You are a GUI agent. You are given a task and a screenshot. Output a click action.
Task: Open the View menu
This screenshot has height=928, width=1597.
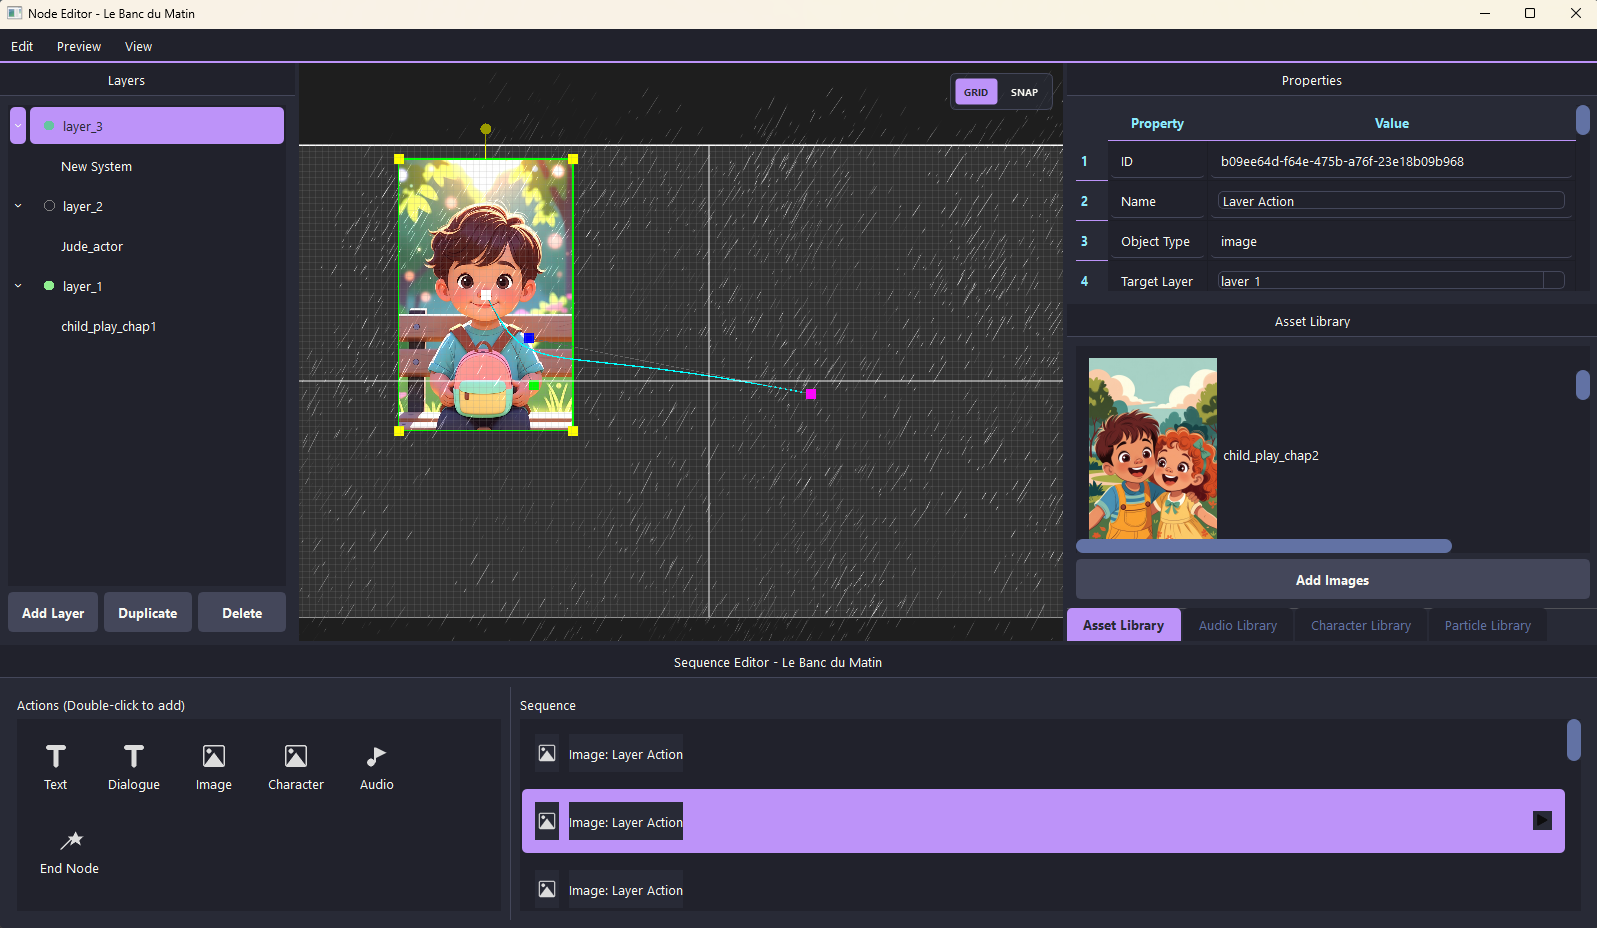pyautogui.click(x=138, y=46)
